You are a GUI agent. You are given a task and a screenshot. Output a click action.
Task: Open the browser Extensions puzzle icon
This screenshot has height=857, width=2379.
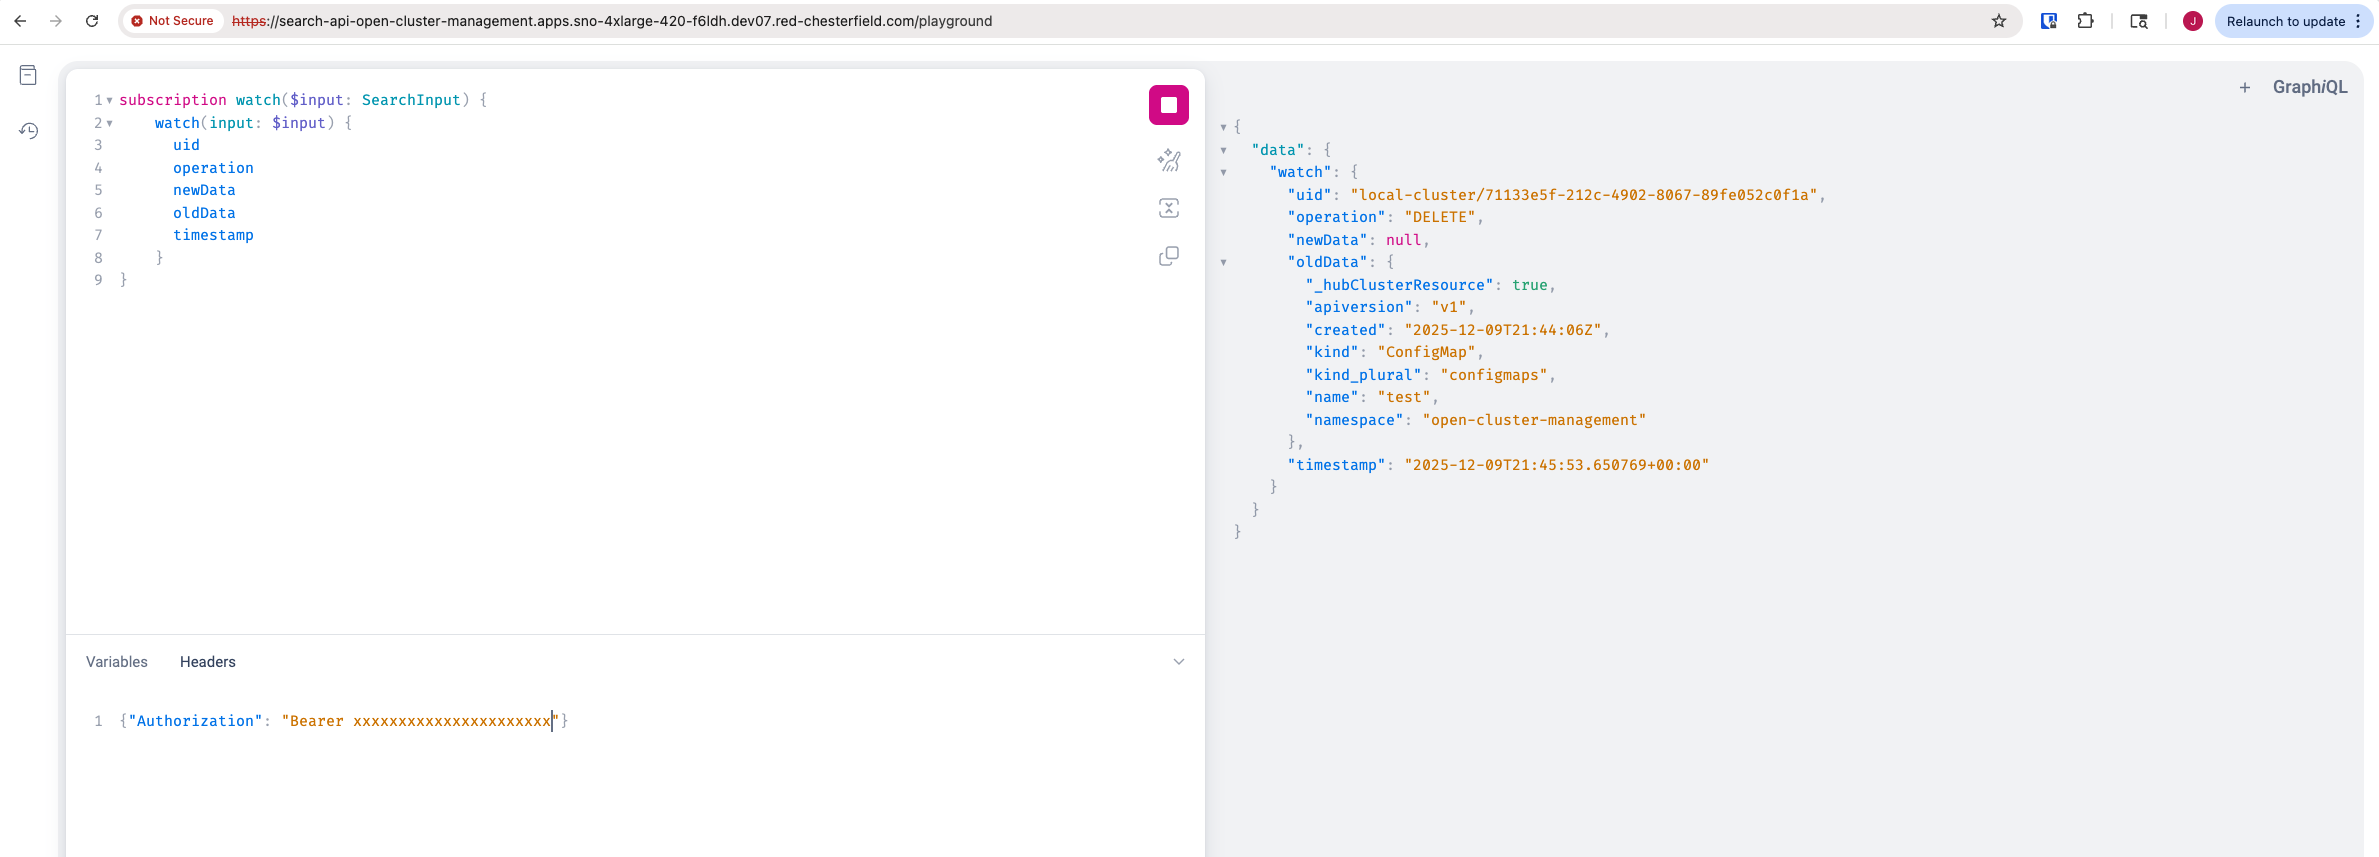(2085, 21)
